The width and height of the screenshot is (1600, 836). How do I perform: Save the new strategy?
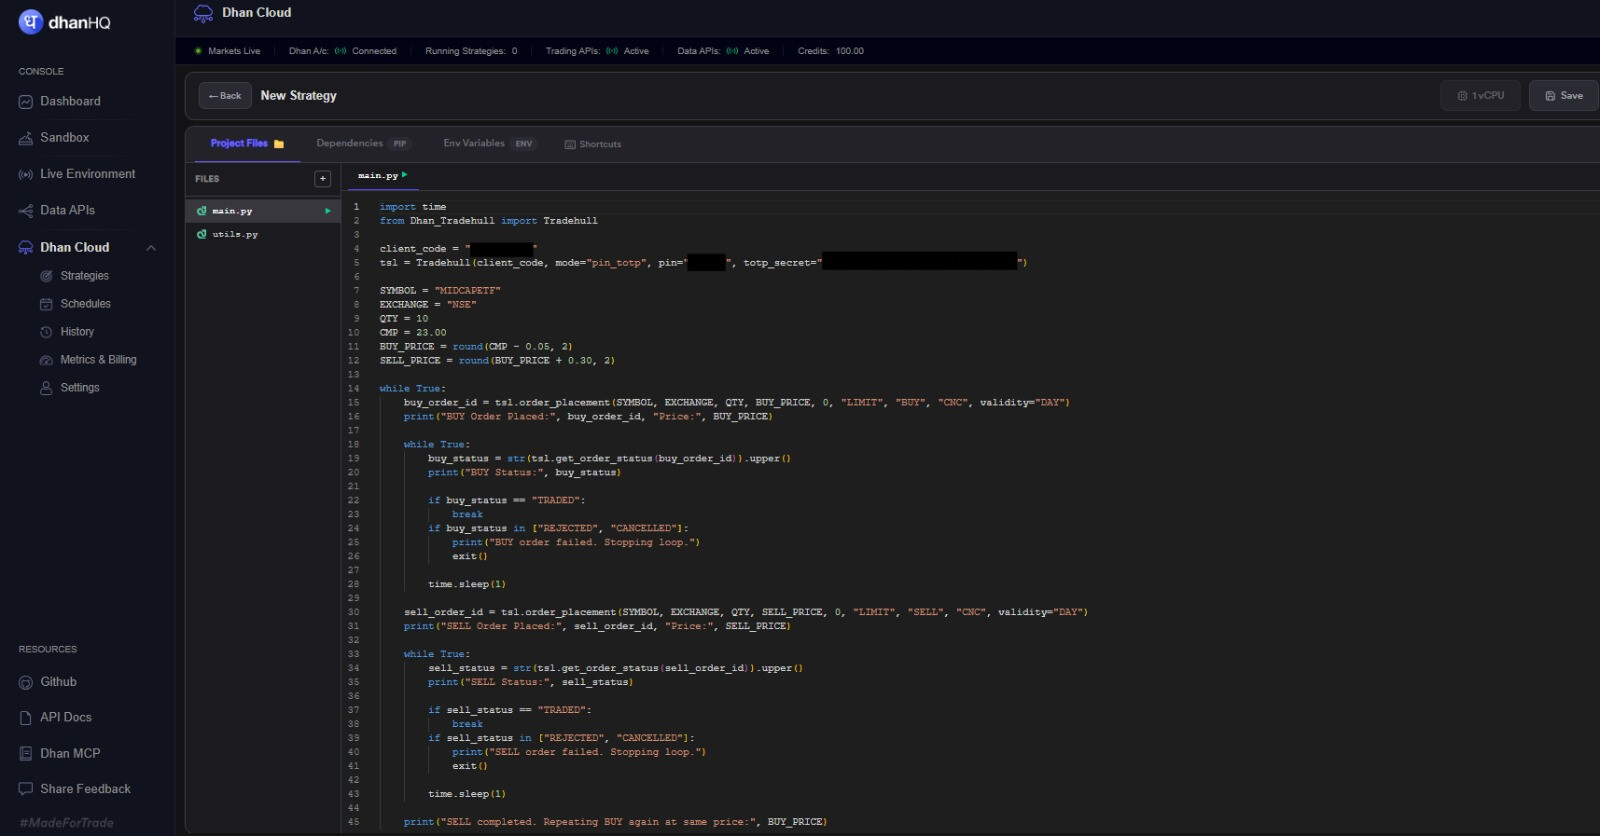[x=1564, y=96]
